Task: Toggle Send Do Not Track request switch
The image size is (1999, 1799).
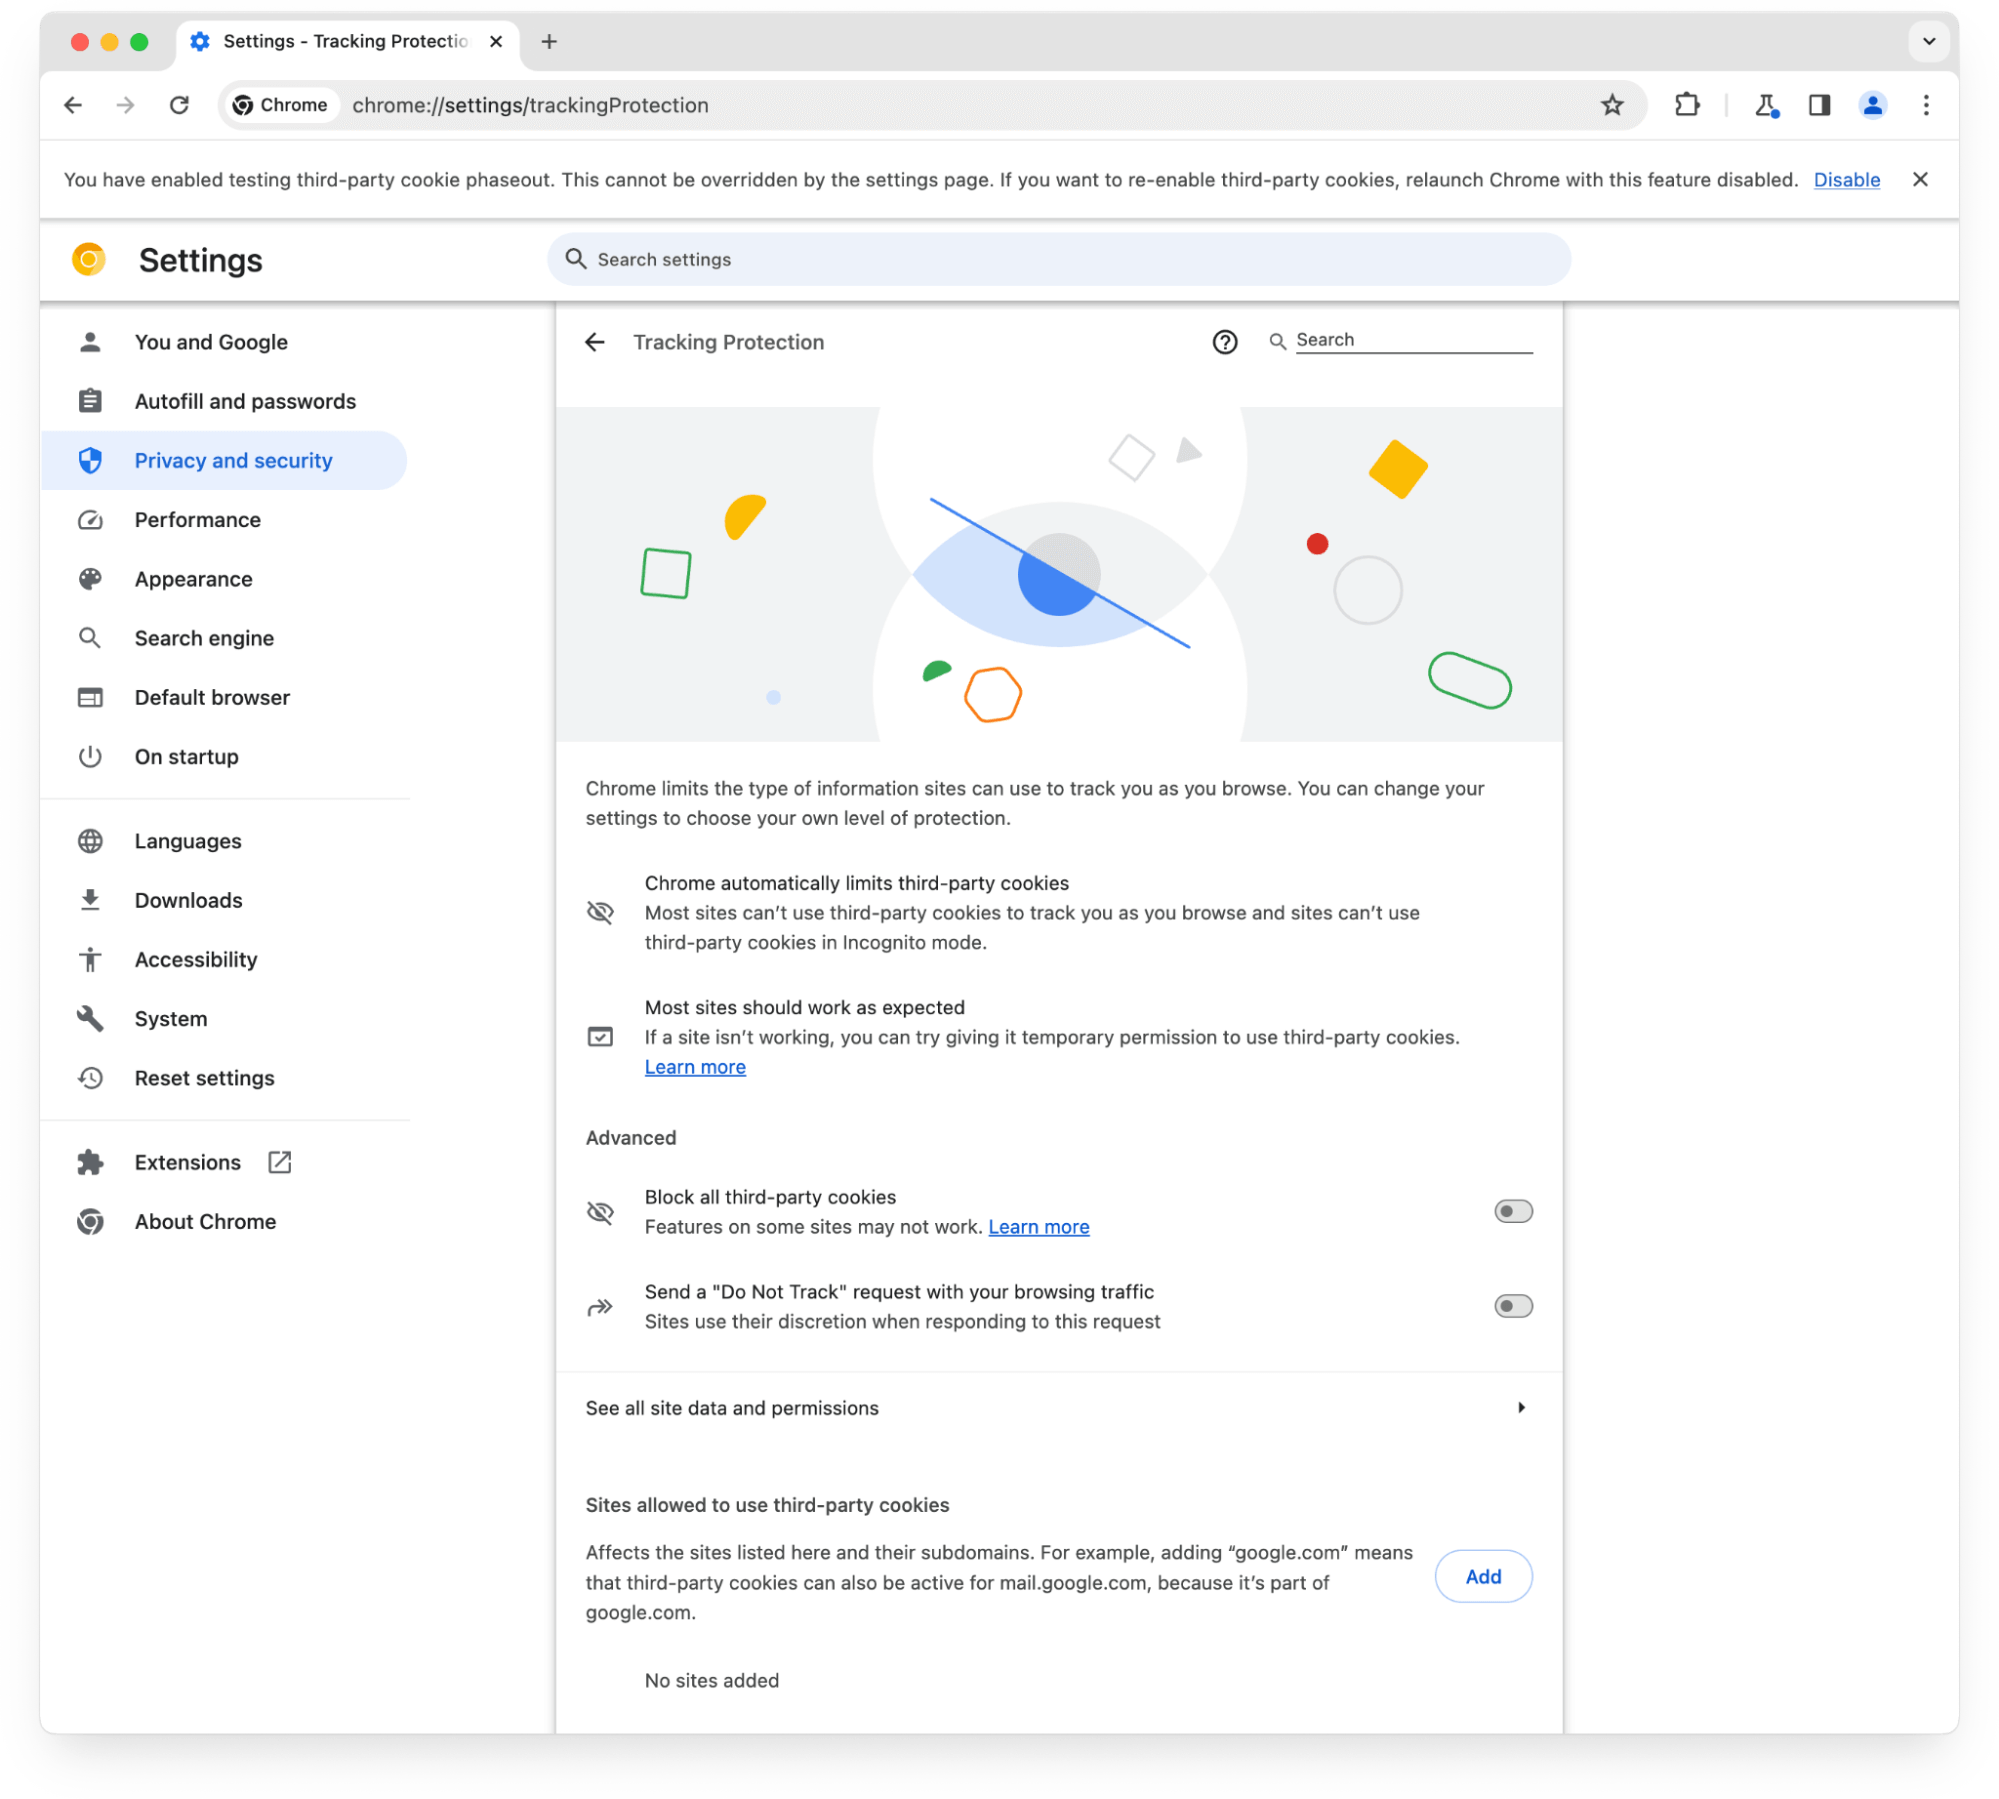Action: click(x=1511, y=1304)
